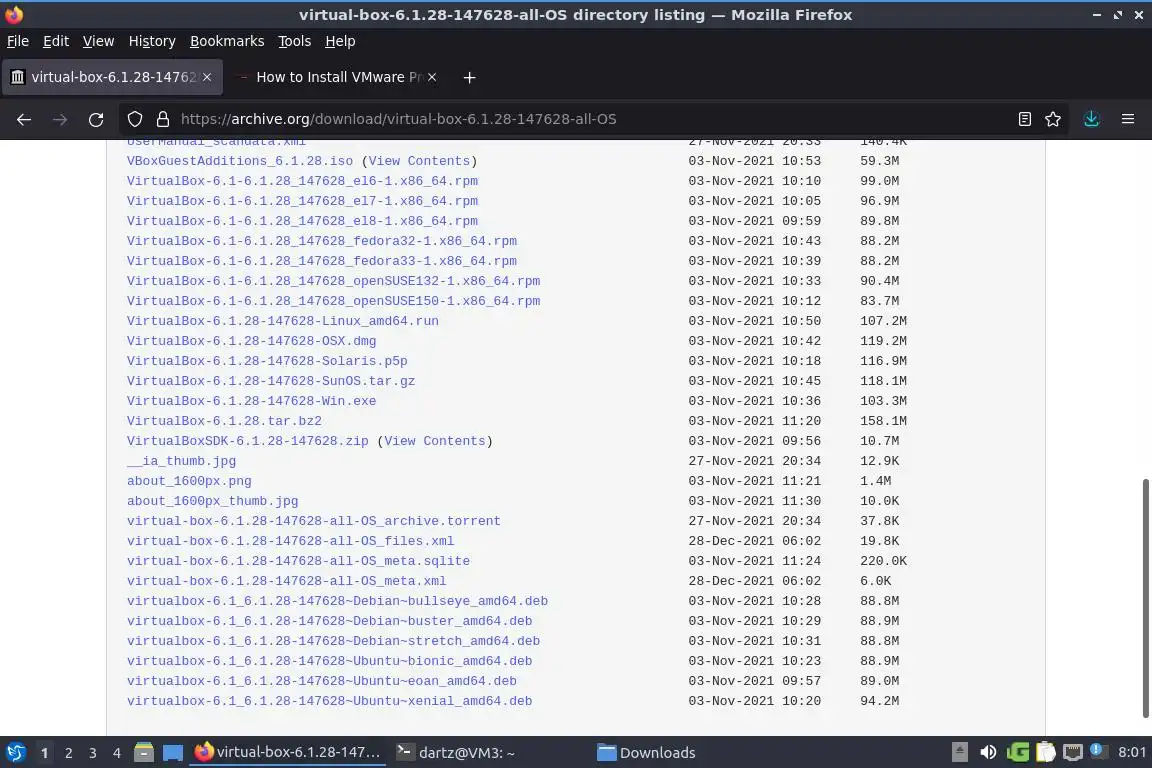
Task: Open the History menu
Action: click(x=152, y=41)
